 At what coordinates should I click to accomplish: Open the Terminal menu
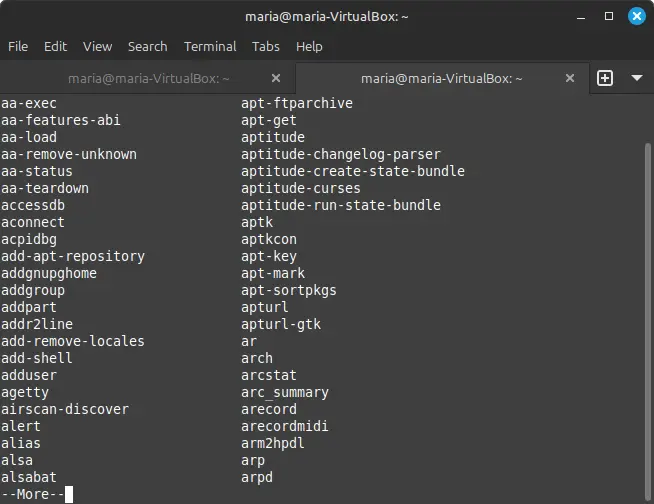click(x=210, y=46)
